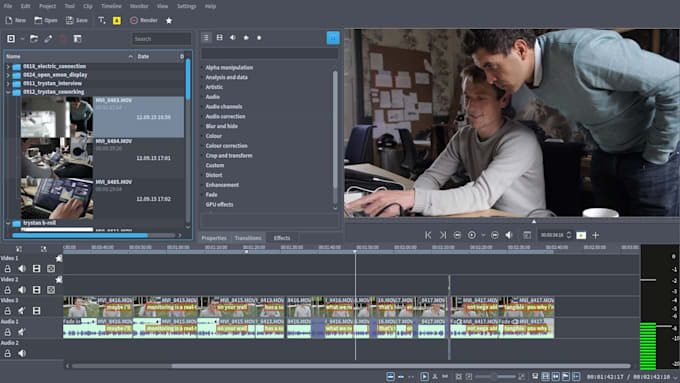The image size is (680, 383).
Task: Toggle the blue info button in effects panel
Action: 333,38
